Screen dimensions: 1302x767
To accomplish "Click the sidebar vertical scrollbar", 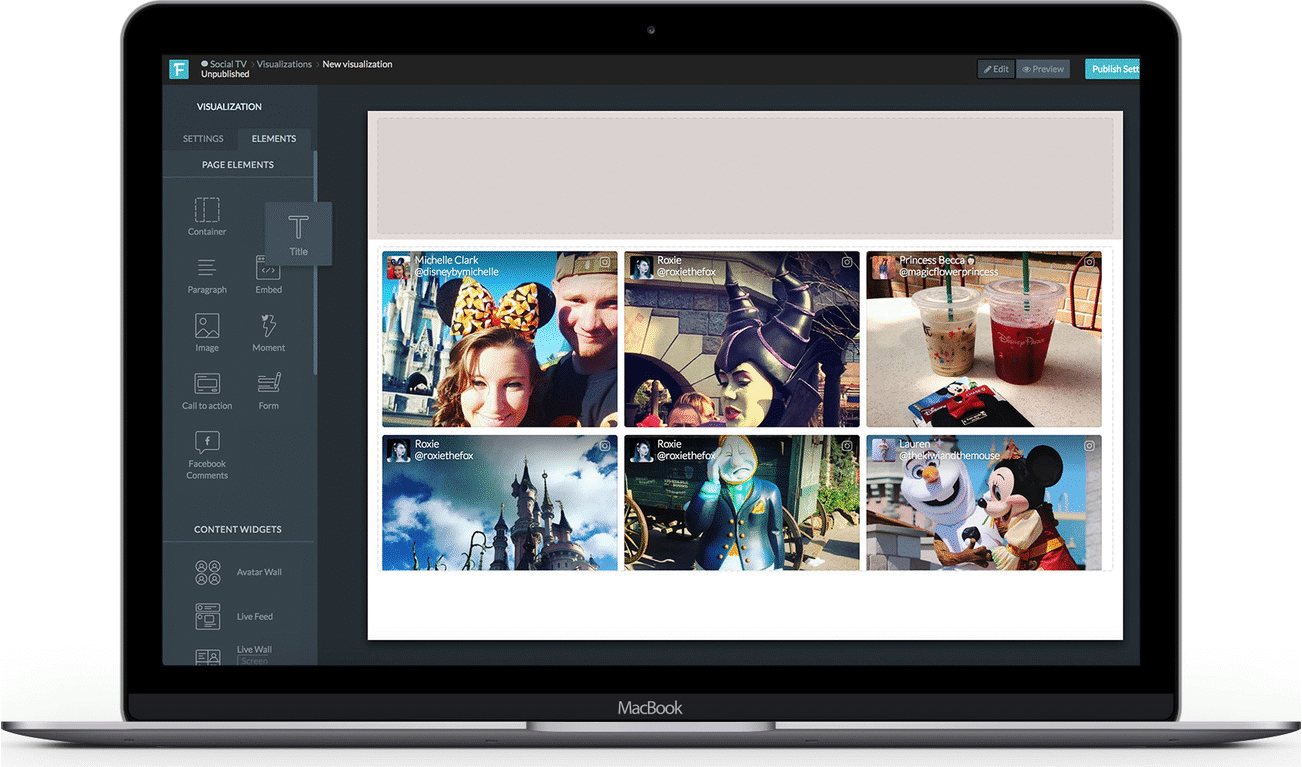I will coord(315,262).
